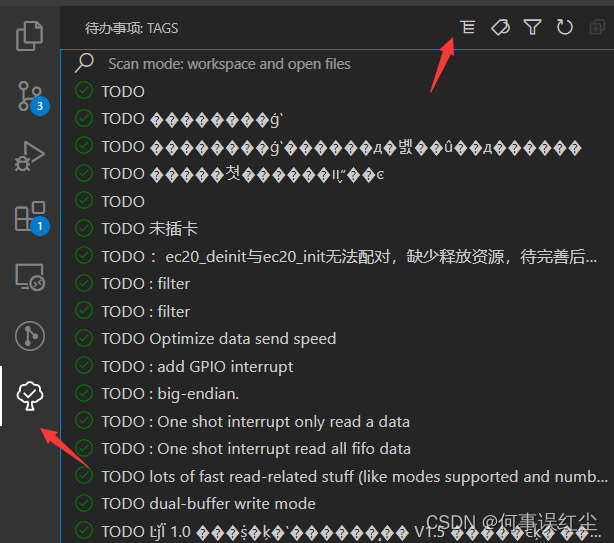
Task: Switch todo list to tree view
Action: (468, 27)
